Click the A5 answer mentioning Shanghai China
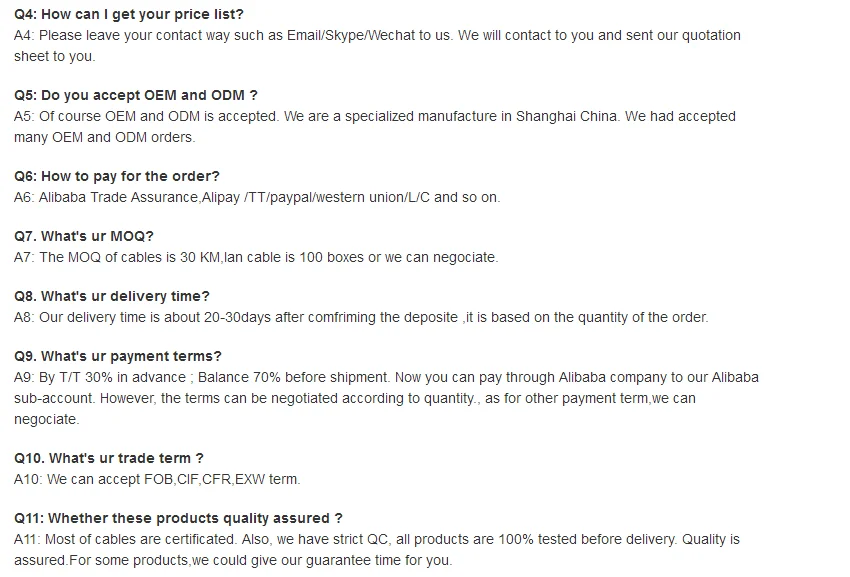Viewport: 850px width, 577px height. pos(374,116)
